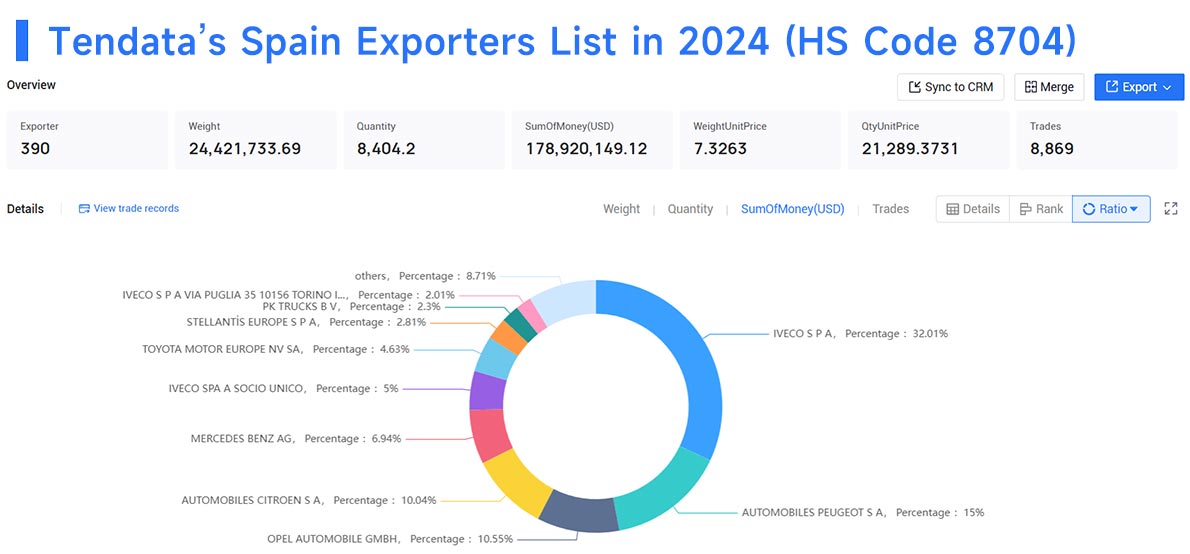Click the WeightUnitPrice card showing 7.3263
1190x554 pixels.
coord(760,140)
